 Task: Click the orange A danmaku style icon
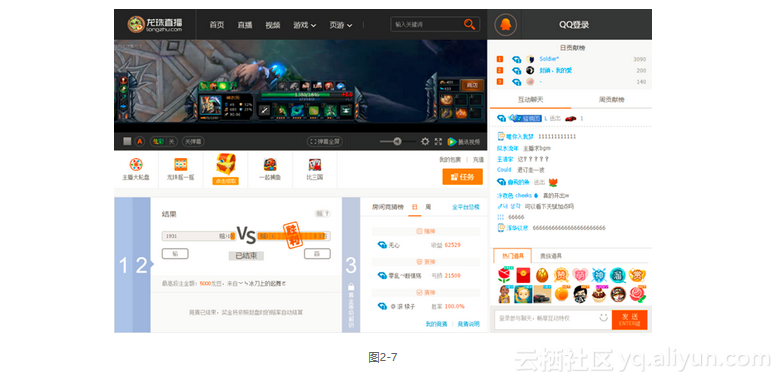(140, 142)
